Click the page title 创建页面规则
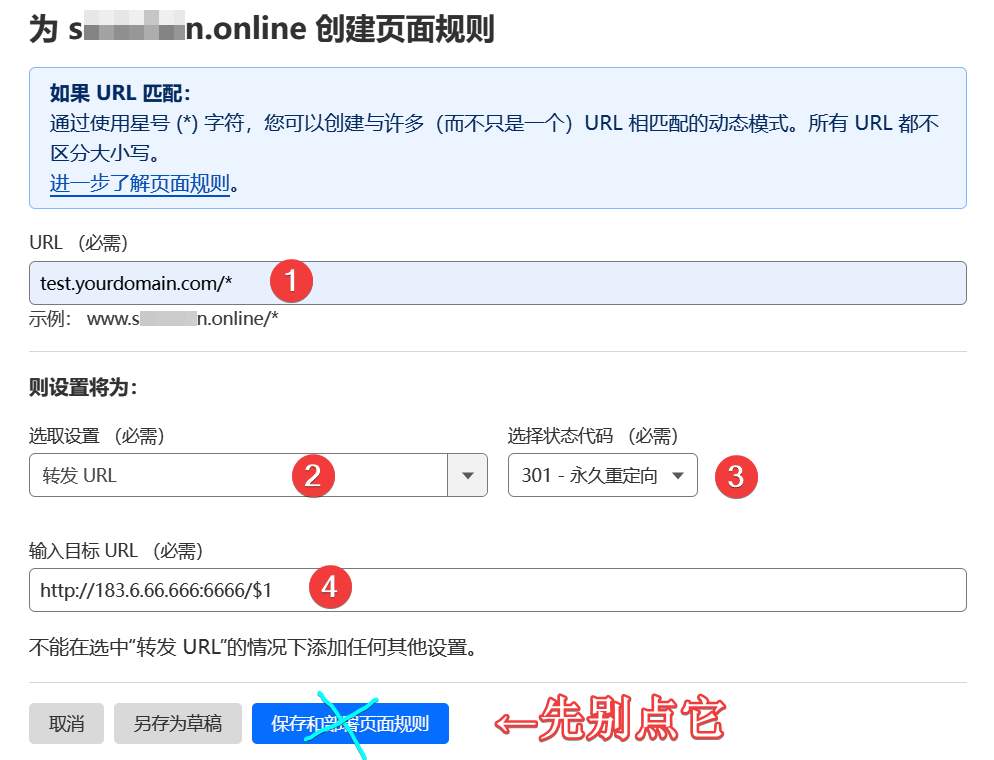The image size is (994, 760). [404, 29]
